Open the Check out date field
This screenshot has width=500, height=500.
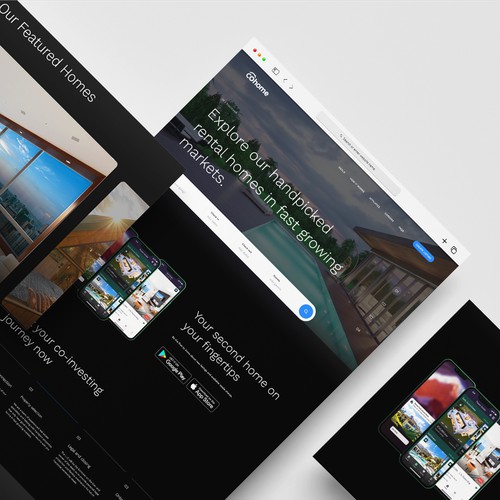pyautogui.click(x=245, y=251)
